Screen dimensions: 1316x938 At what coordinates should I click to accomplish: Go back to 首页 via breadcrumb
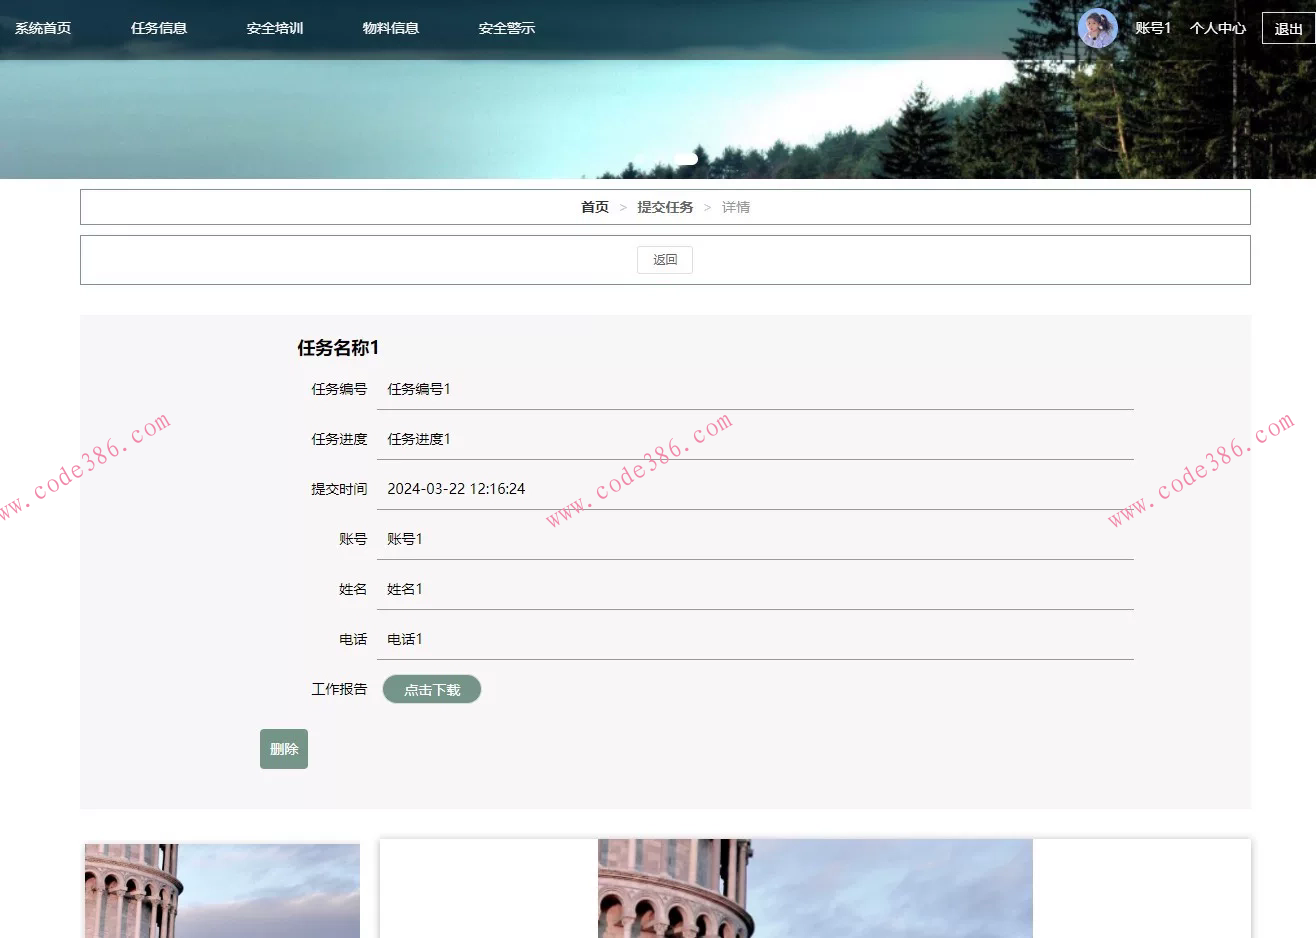594,206
